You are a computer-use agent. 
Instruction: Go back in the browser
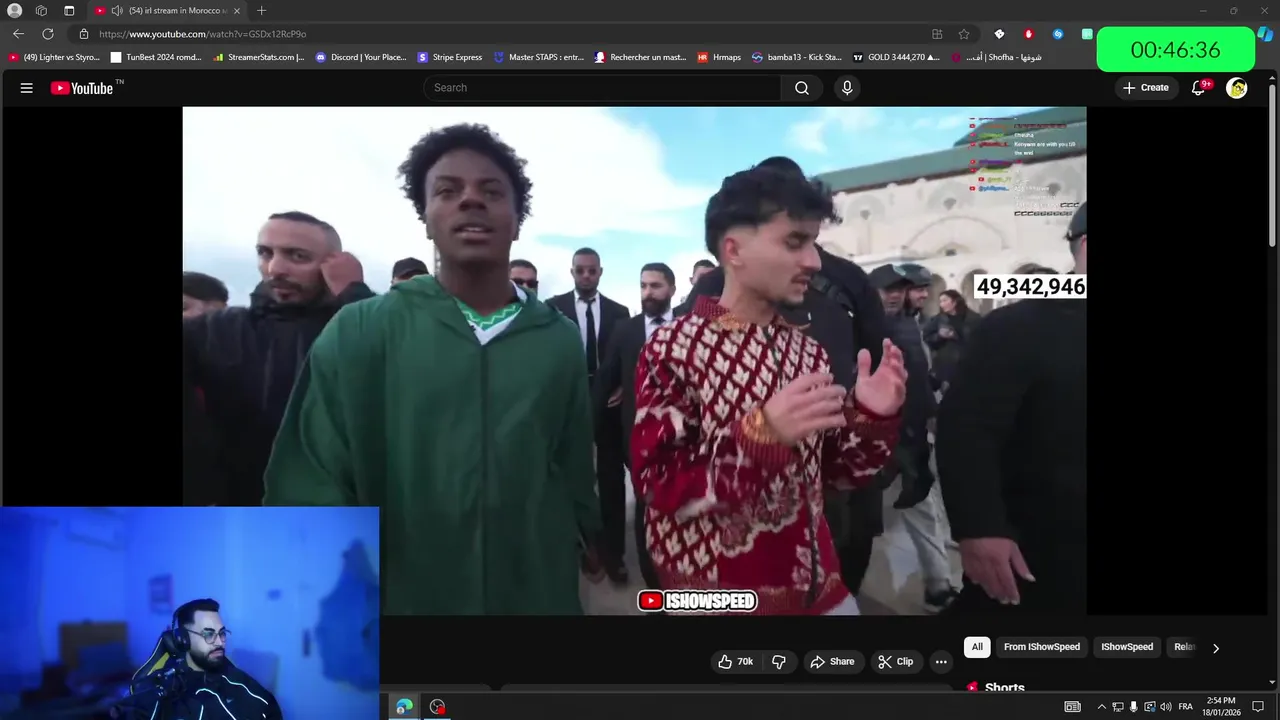tap(18, 34)
